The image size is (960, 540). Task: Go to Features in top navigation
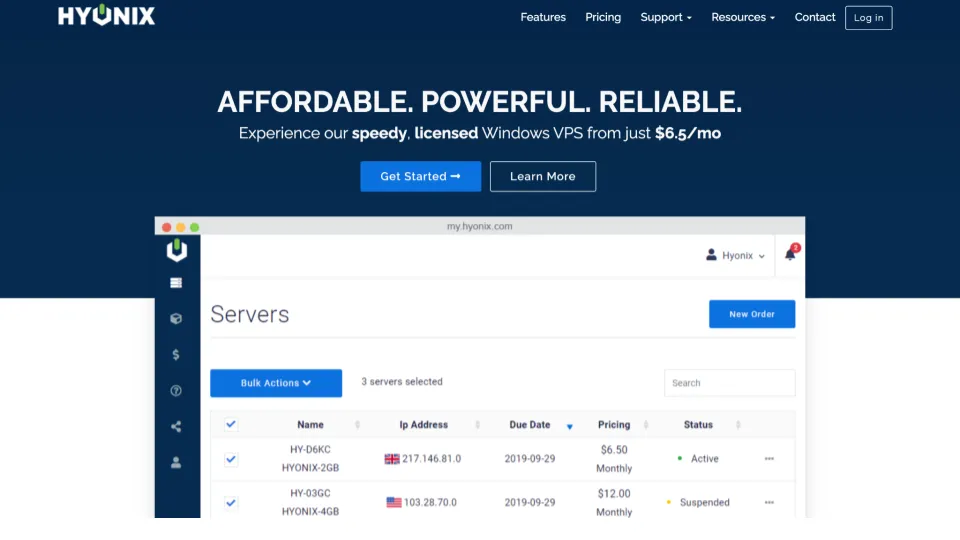(x=543, y=17)
